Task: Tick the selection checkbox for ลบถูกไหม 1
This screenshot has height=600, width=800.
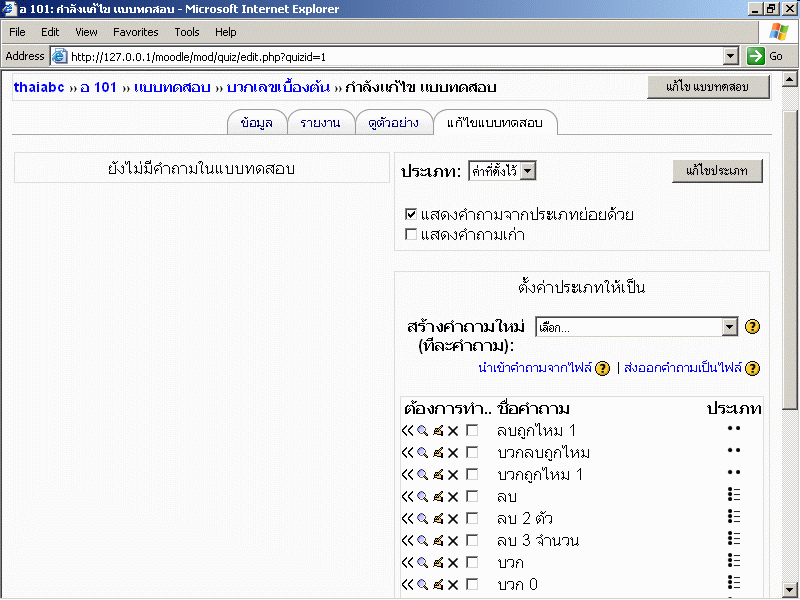Action: pos(472,430)
